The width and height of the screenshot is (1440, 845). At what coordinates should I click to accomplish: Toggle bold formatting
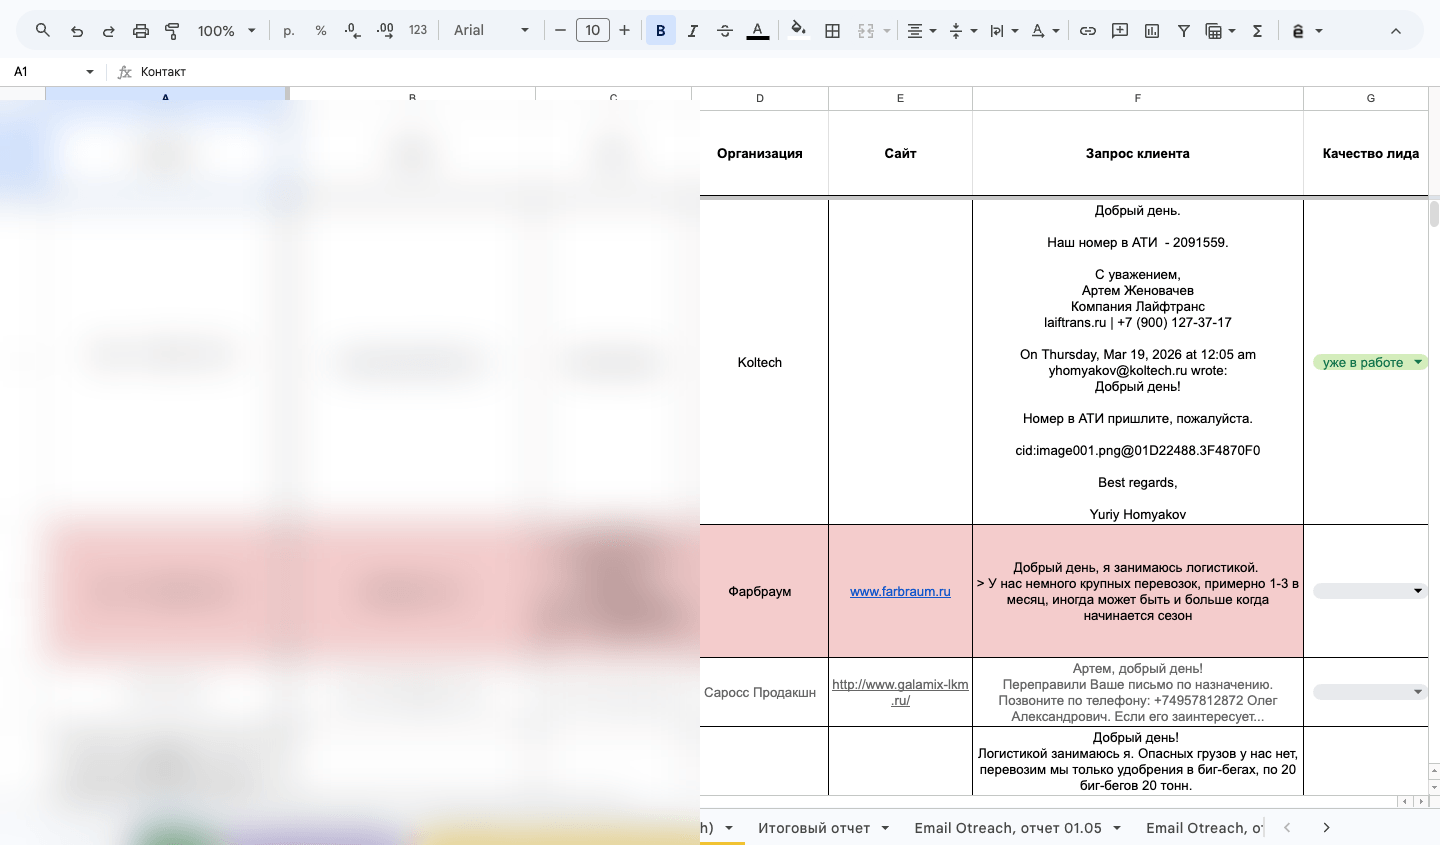point(661,31)
